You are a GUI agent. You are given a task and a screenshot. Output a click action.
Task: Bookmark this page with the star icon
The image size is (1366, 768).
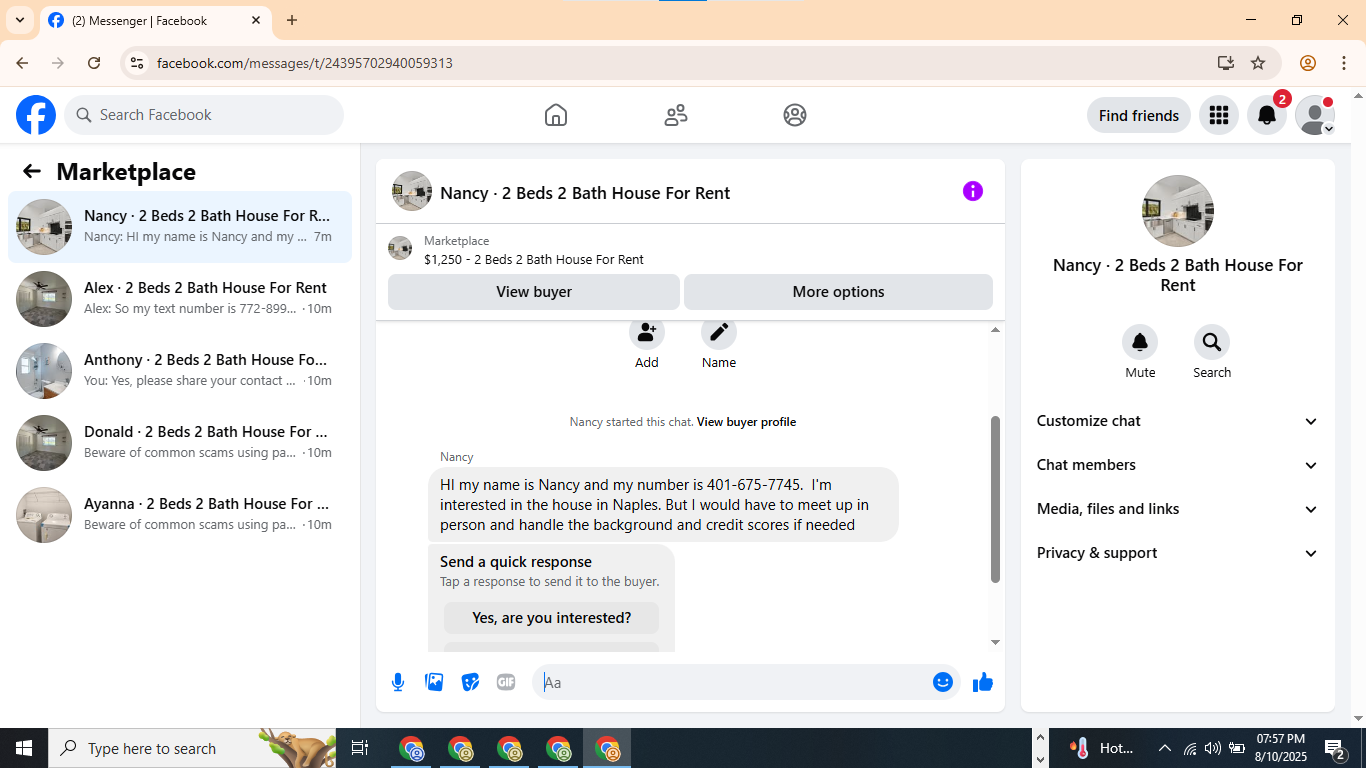click(x=1258, y=63)
